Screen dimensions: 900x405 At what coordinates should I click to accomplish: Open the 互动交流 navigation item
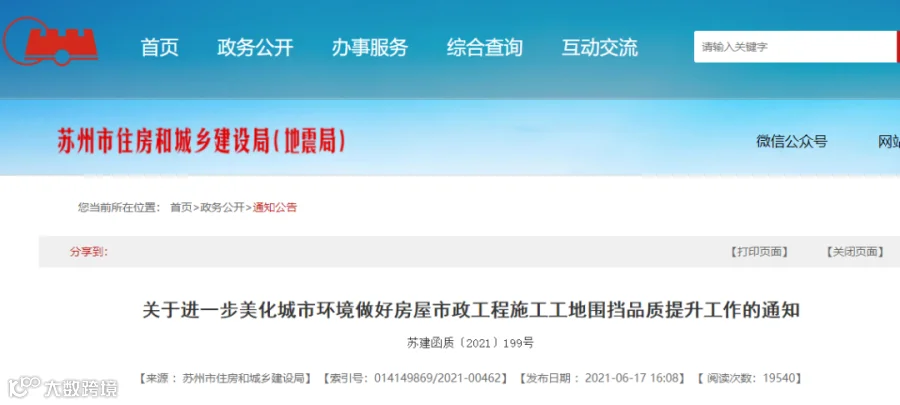coord(599,48)
